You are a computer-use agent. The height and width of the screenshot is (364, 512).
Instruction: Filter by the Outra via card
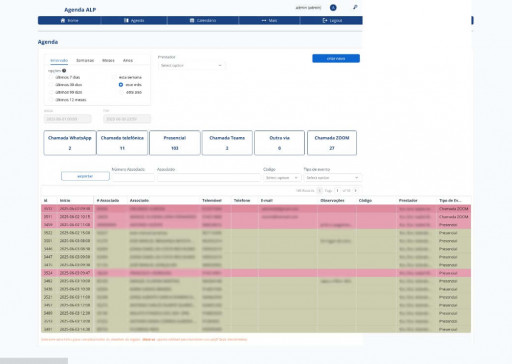279,143
